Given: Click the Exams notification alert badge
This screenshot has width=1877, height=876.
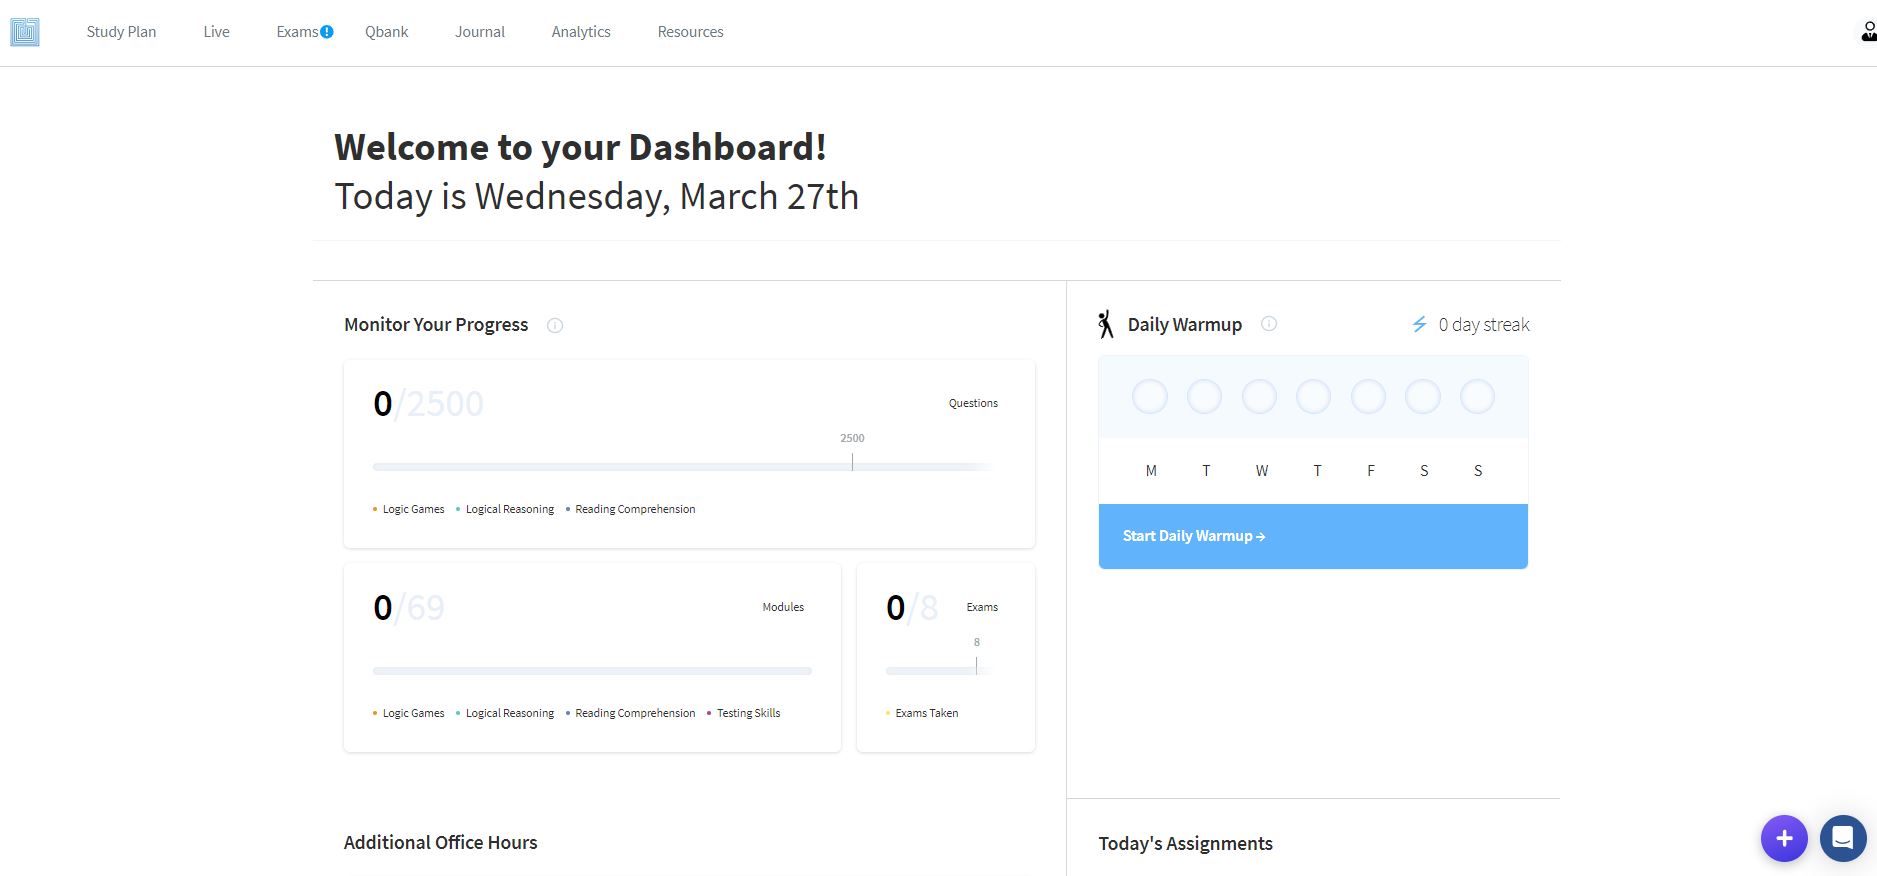Looking at the screenshot, I should (x=327, y=32).
